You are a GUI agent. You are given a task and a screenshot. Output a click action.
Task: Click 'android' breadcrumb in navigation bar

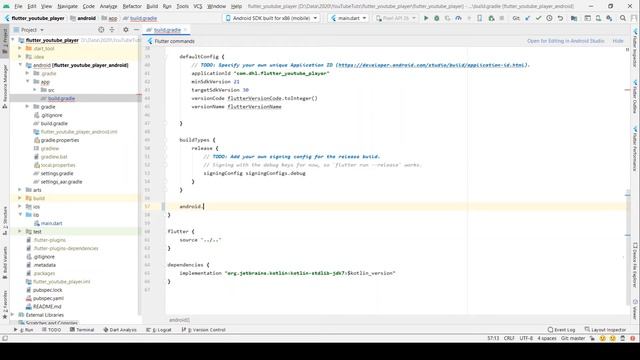tap(83, 18)
